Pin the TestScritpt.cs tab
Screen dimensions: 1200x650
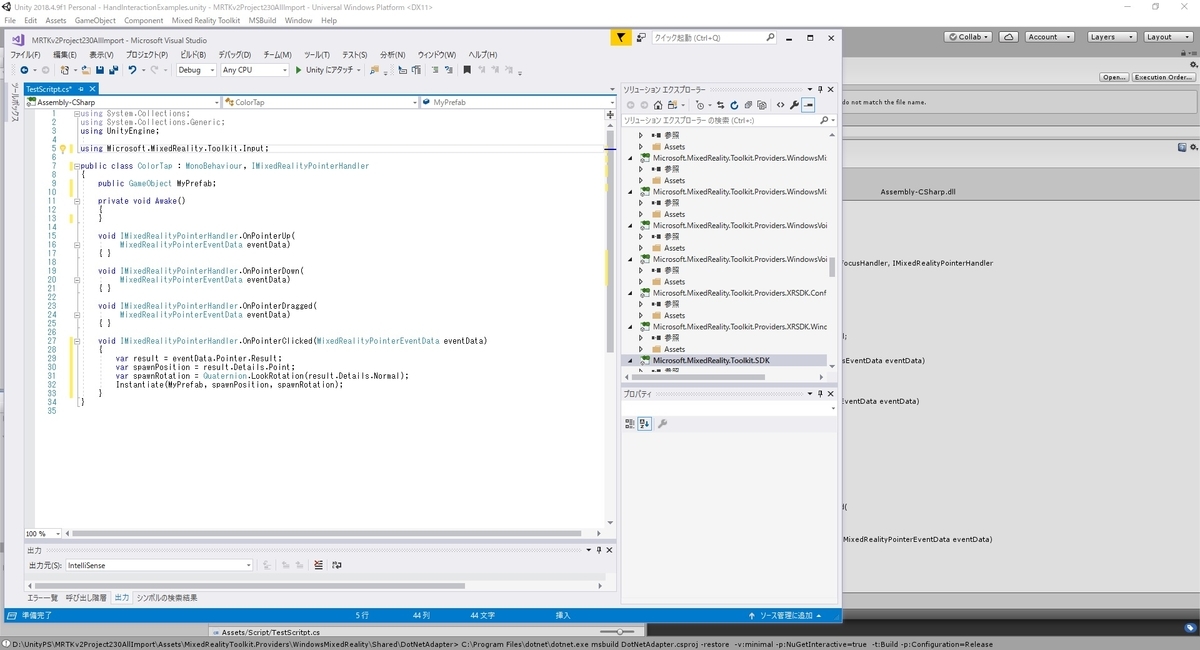(81, 89)
